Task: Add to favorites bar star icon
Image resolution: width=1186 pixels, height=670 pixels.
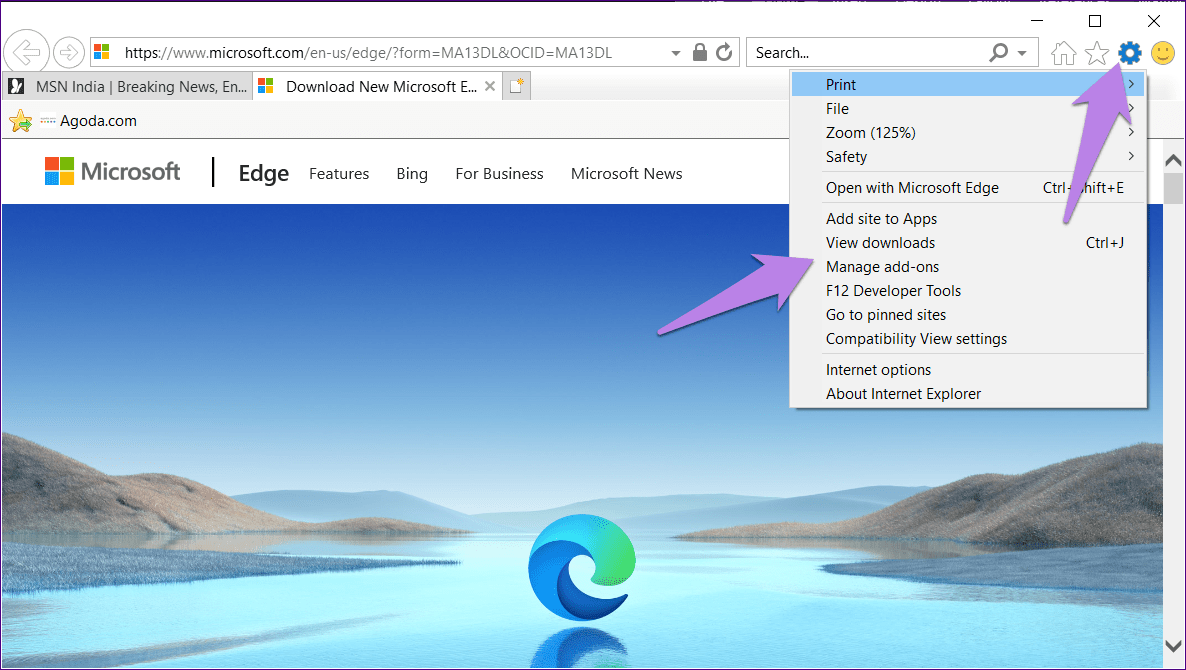Action: pyautogui.click(x=20, y=122)
